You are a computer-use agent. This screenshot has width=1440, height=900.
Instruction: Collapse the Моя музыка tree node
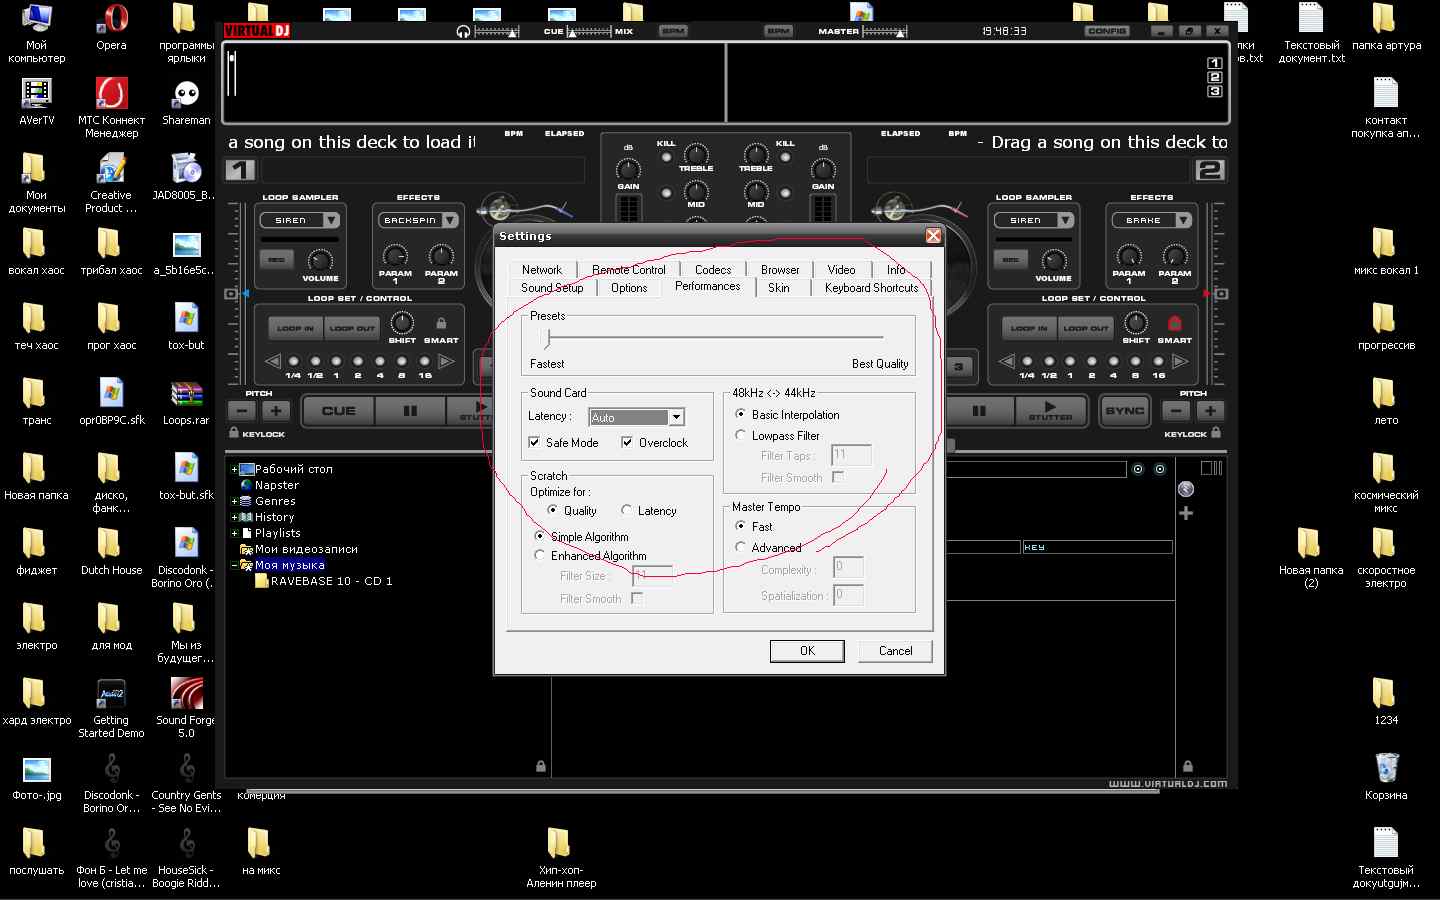tap(234, 565)
